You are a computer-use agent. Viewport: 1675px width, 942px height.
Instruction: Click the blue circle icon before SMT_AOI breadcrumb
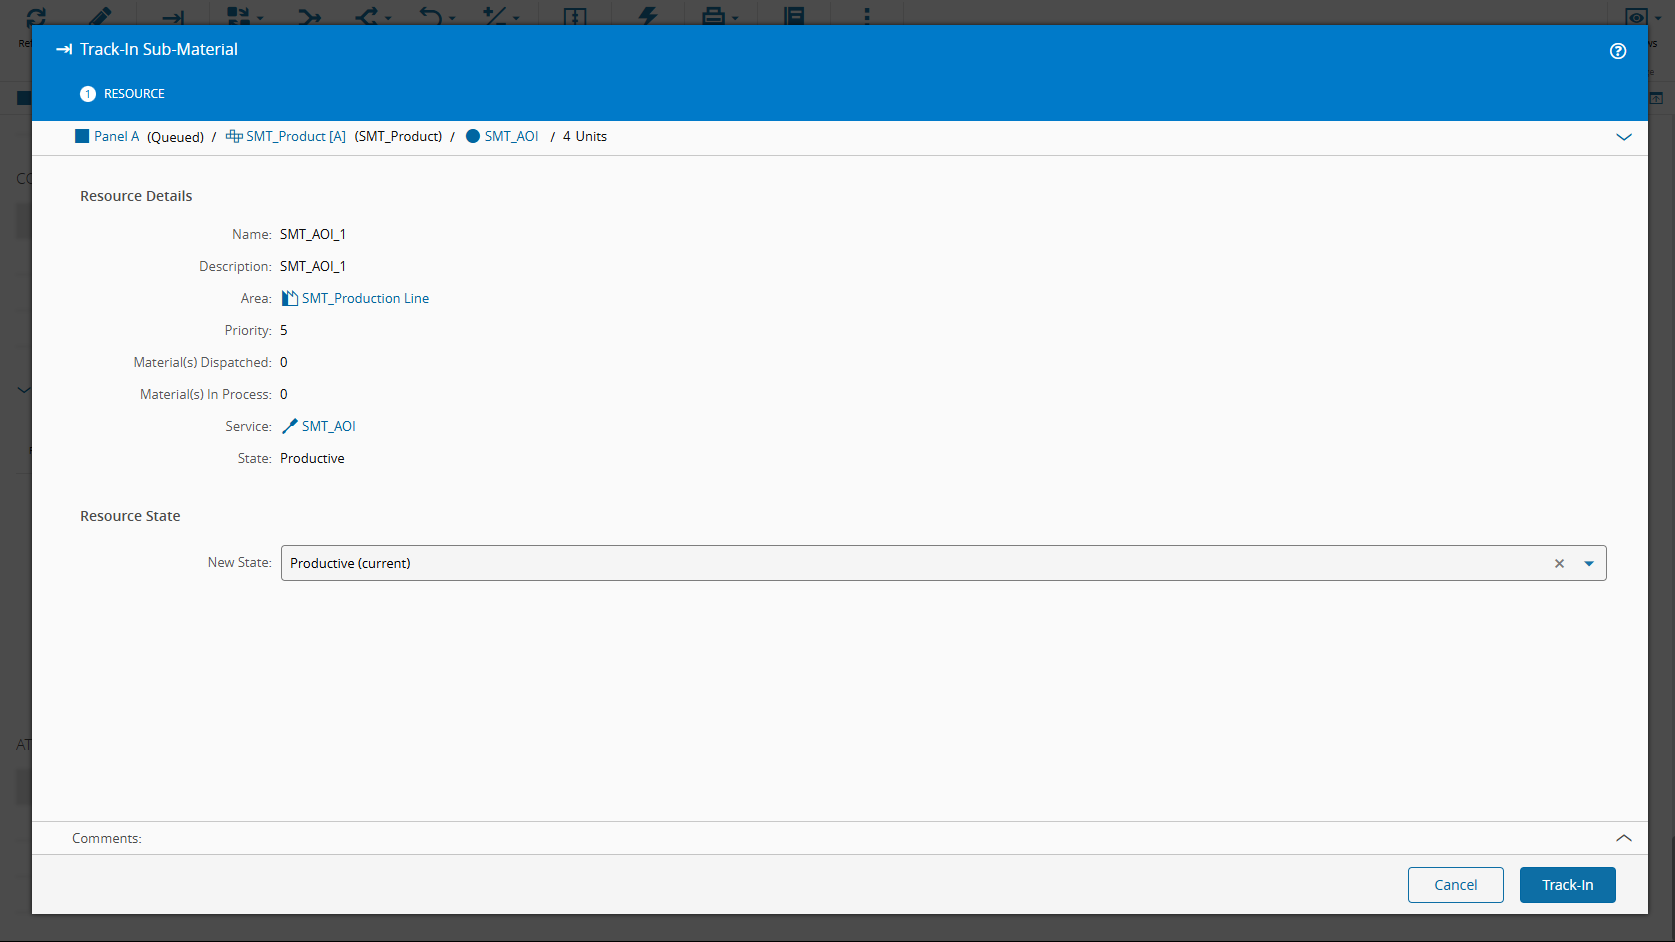(x=473, y=136)
